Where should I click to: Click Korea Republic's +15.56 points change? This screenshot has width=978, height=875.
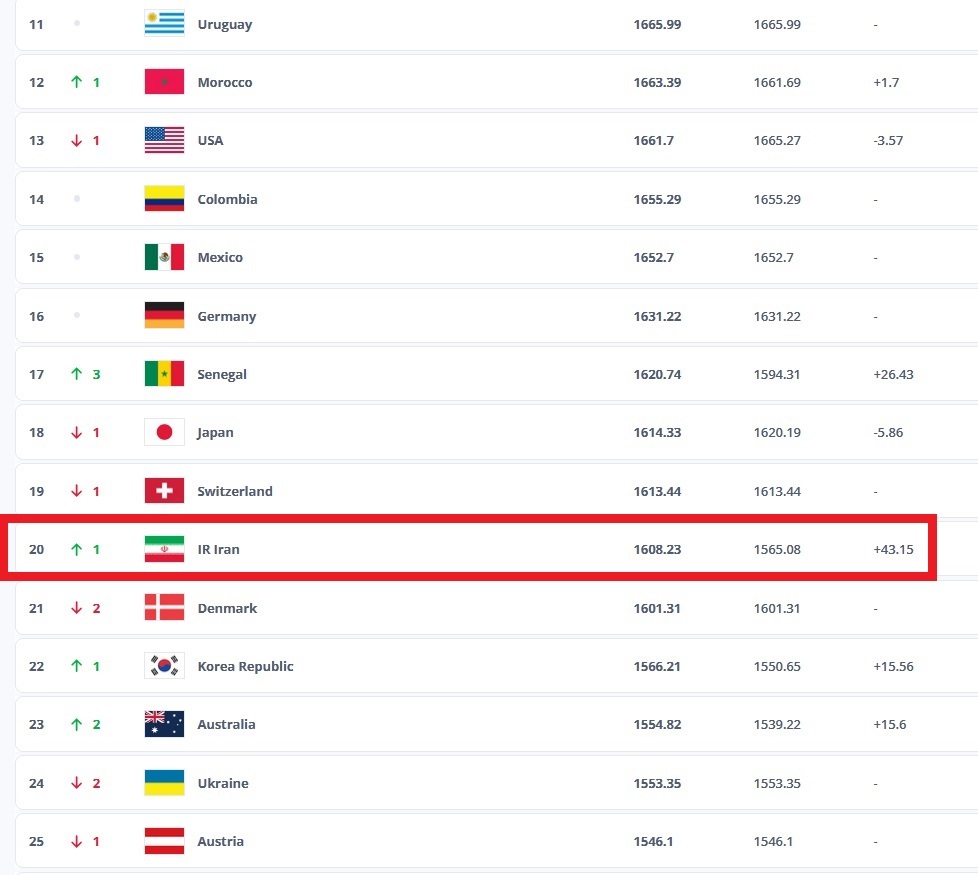pos(893,666)
